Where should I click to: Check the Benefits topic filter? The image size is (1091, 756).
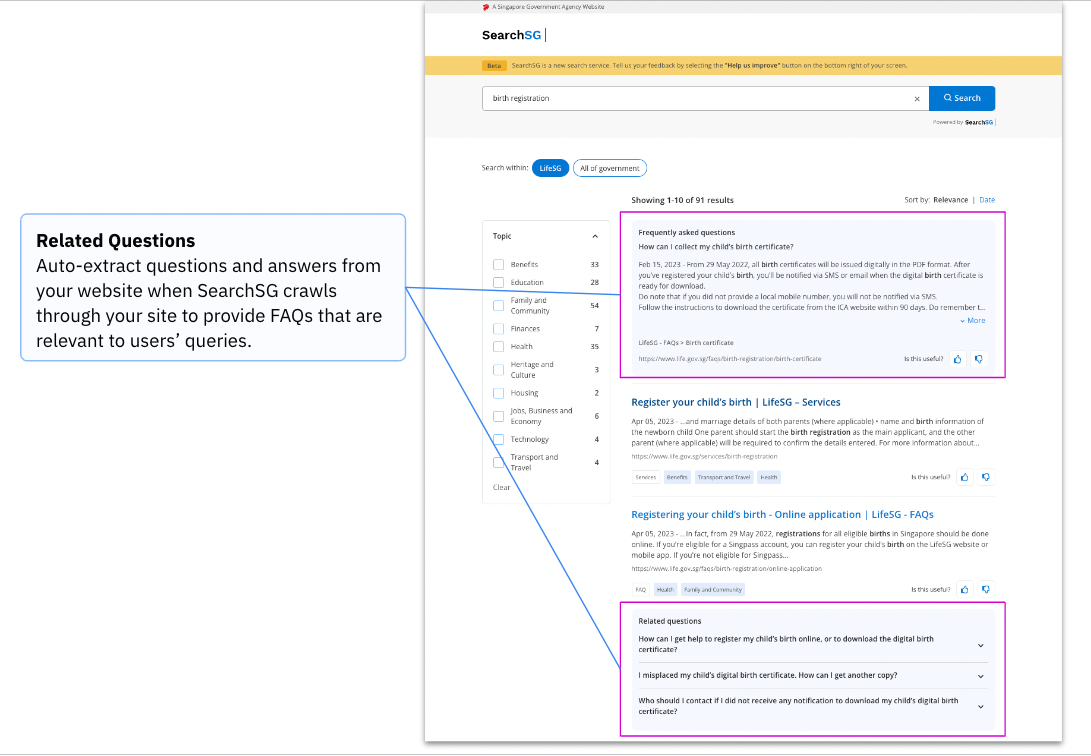pyautogui.click(x=497, y=263)
